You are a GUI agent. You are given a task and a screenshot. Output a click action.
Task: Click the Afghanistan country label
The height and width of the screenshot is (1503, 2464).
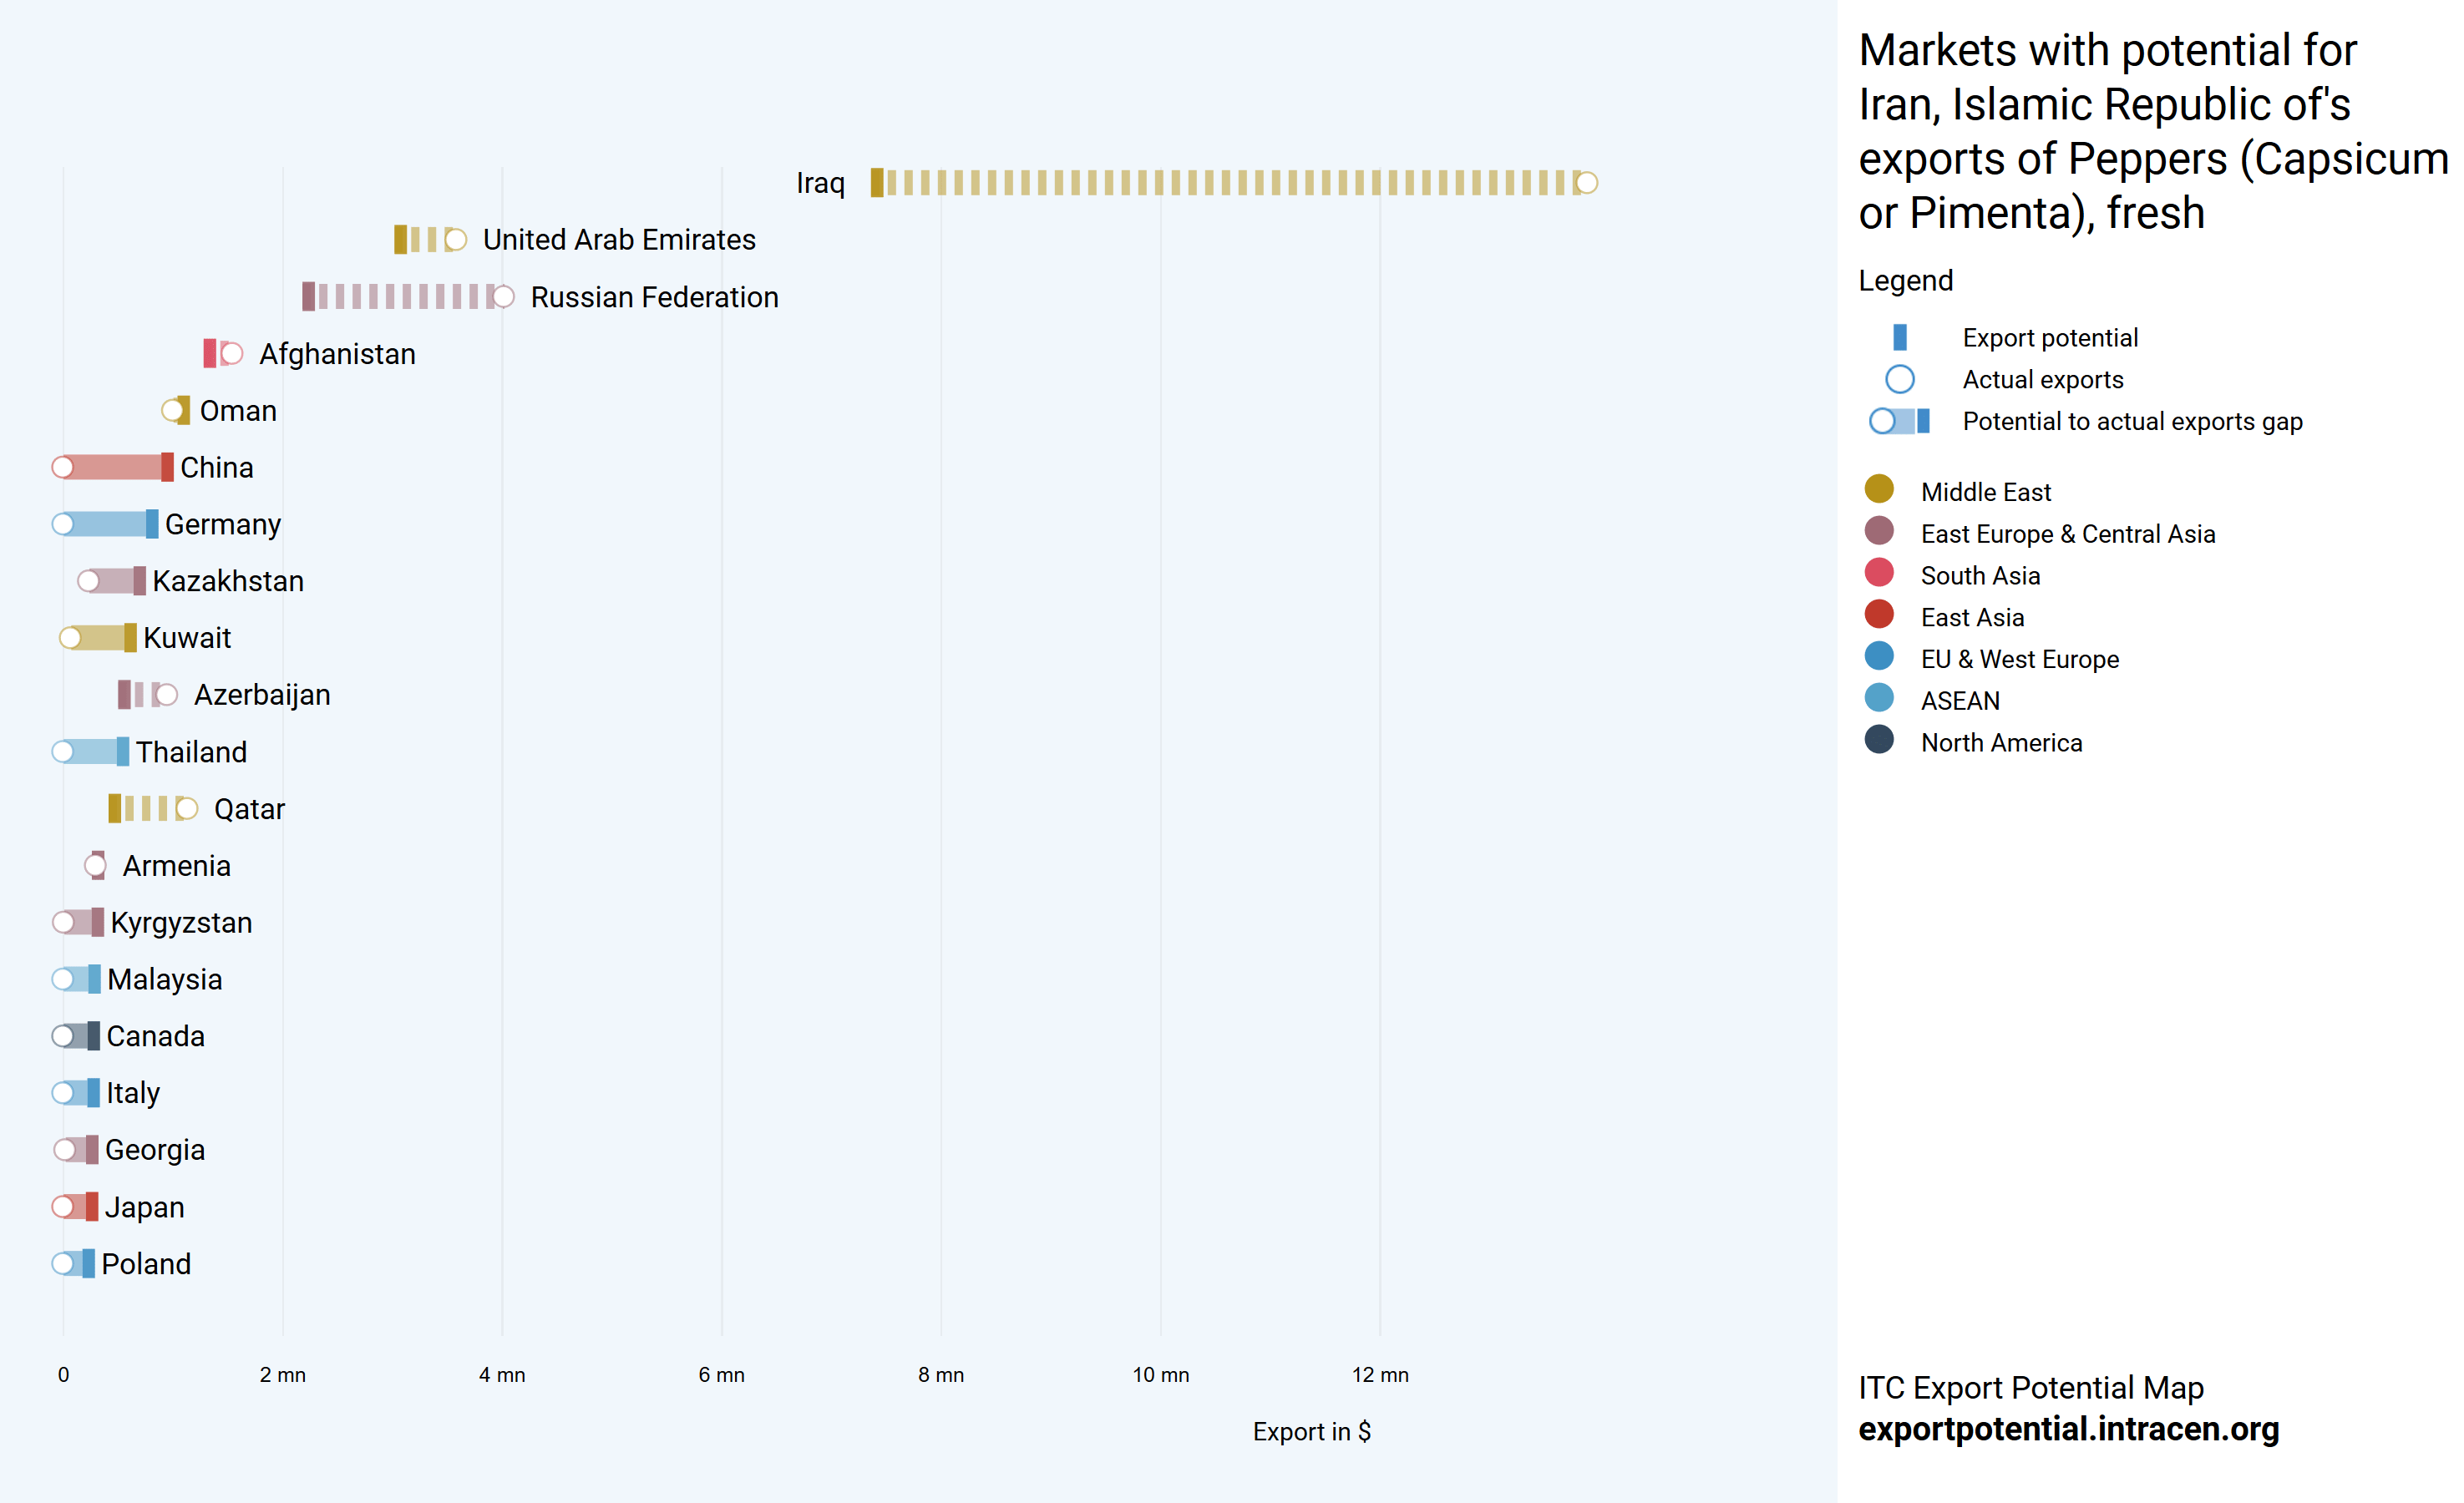pos(337,354)
